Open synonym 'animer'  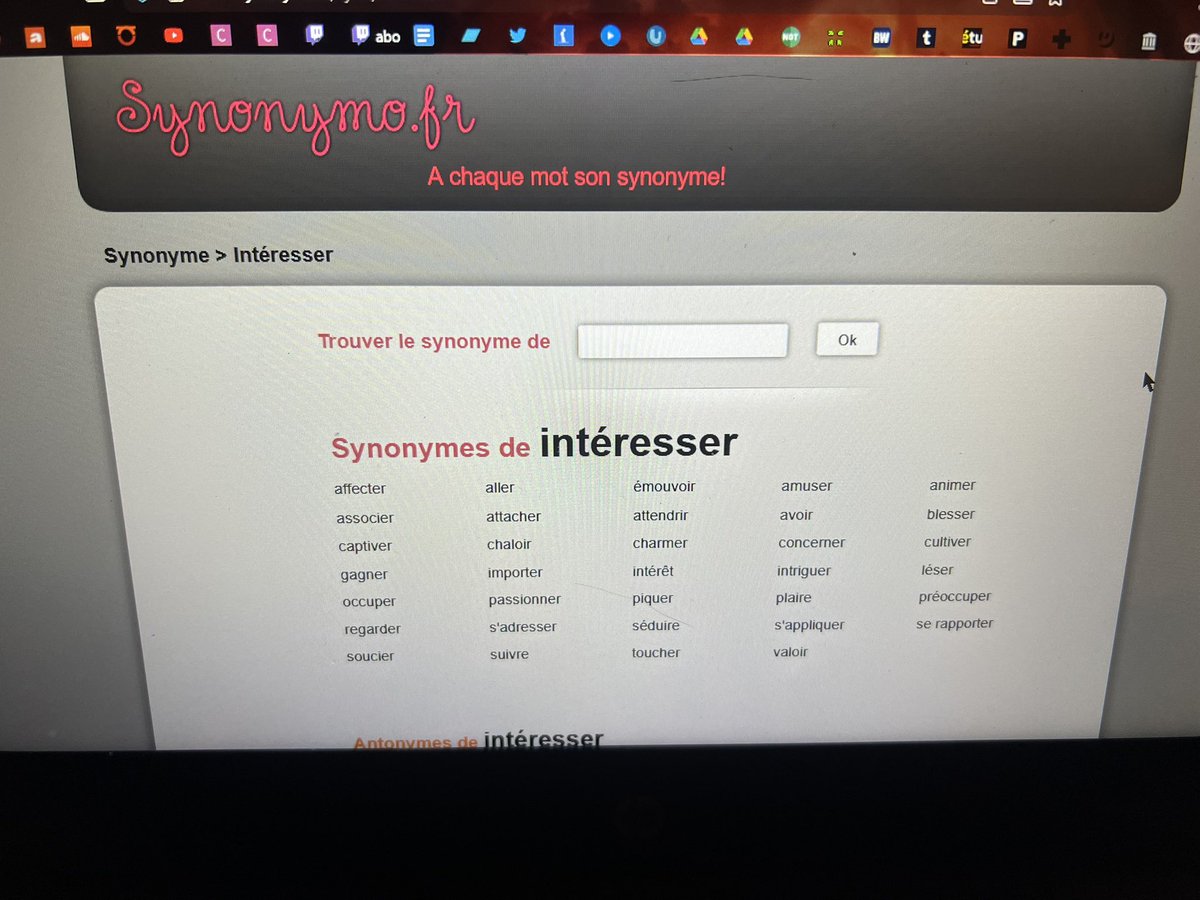point(952,485)
